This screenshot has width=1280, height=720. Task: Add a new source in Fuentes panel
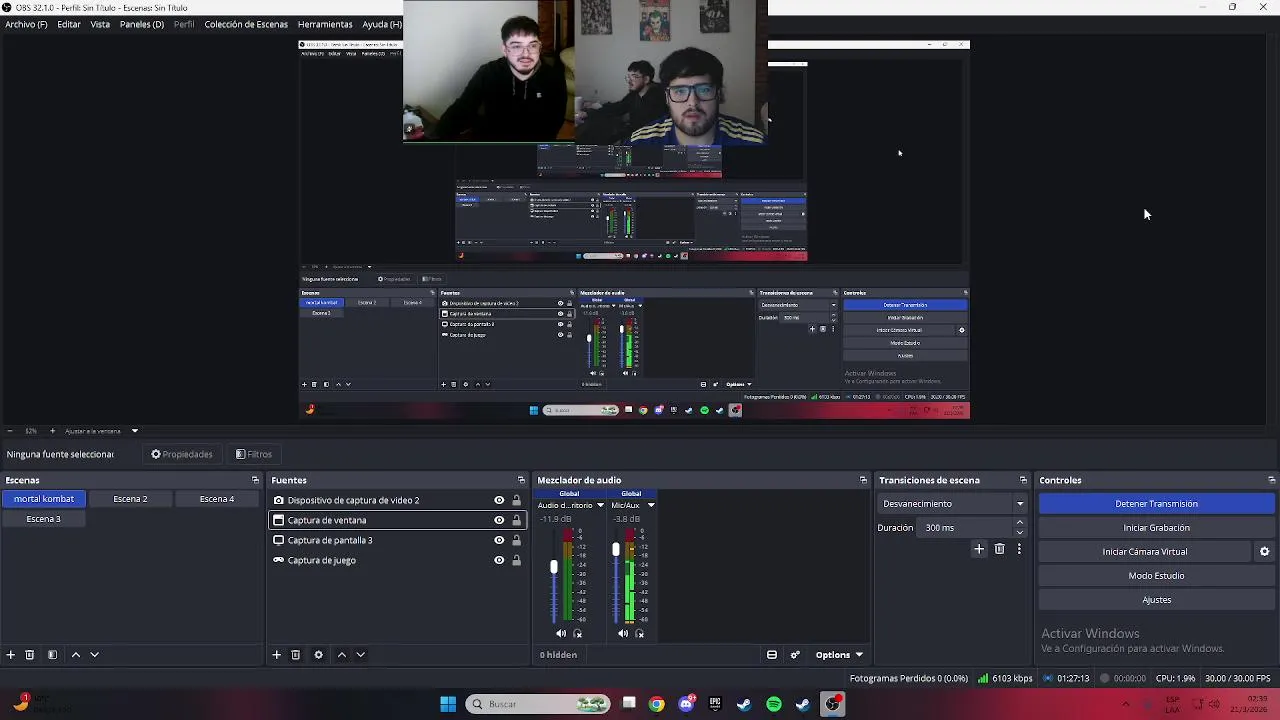[x=277, y=655]
